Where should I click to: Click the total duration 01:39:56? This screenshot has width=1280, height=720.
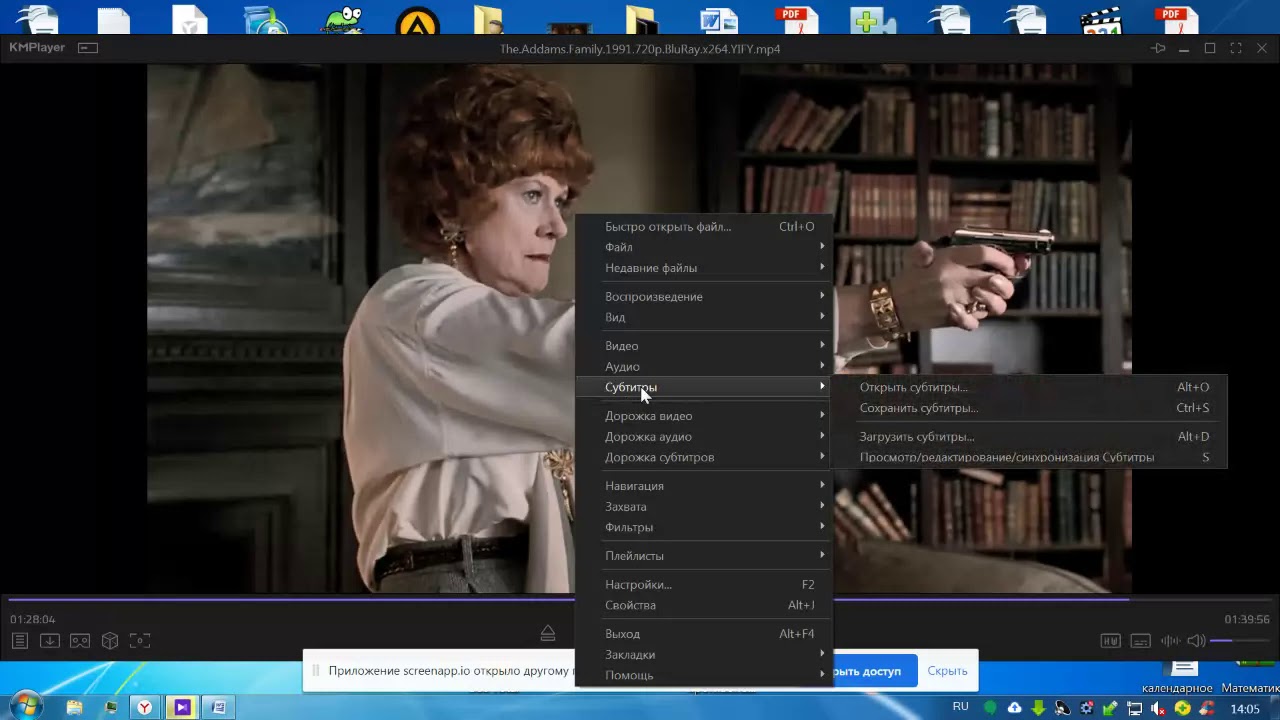click(x=1247, y=620)
